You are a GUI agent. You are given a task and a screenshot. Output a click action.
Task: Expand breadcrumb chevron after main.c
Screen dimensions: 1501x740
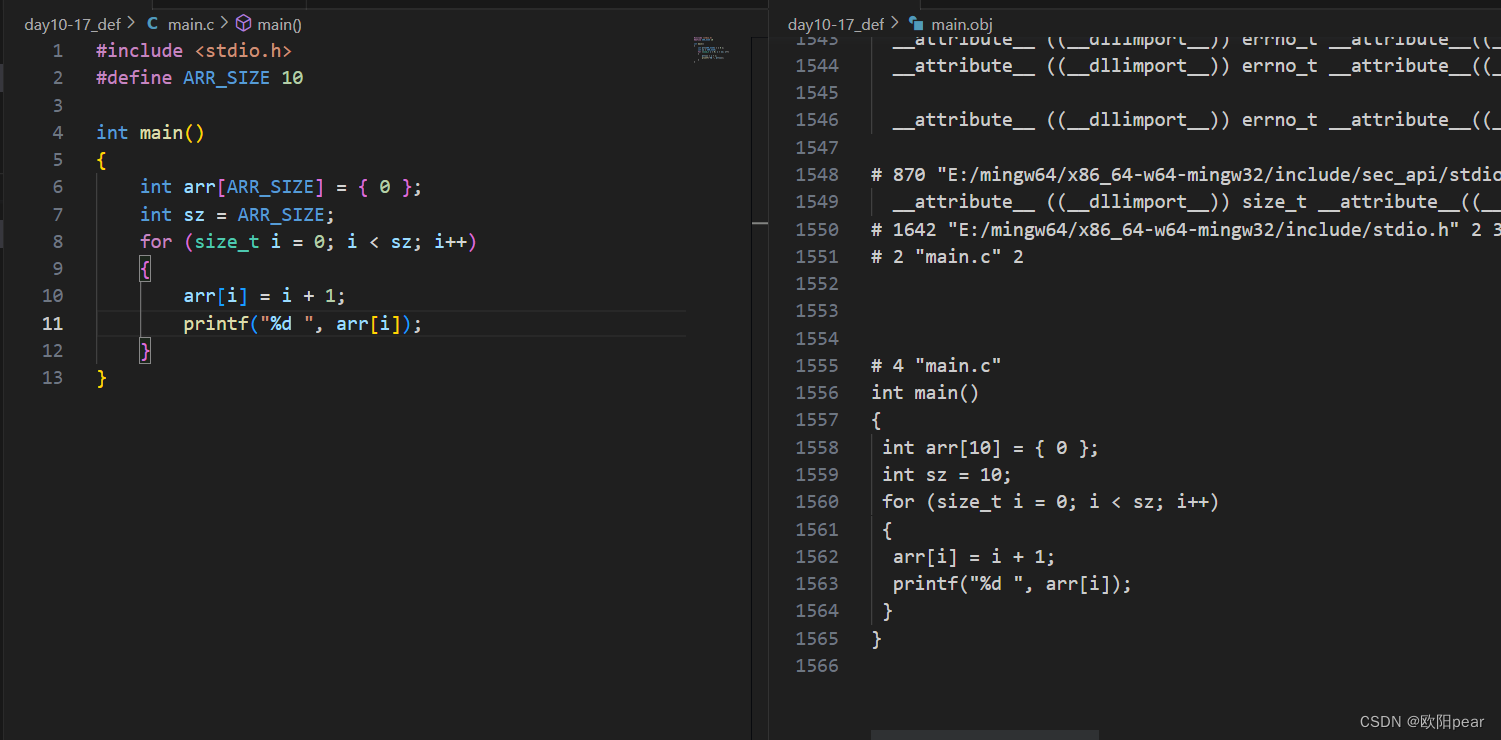pos(223,24)
